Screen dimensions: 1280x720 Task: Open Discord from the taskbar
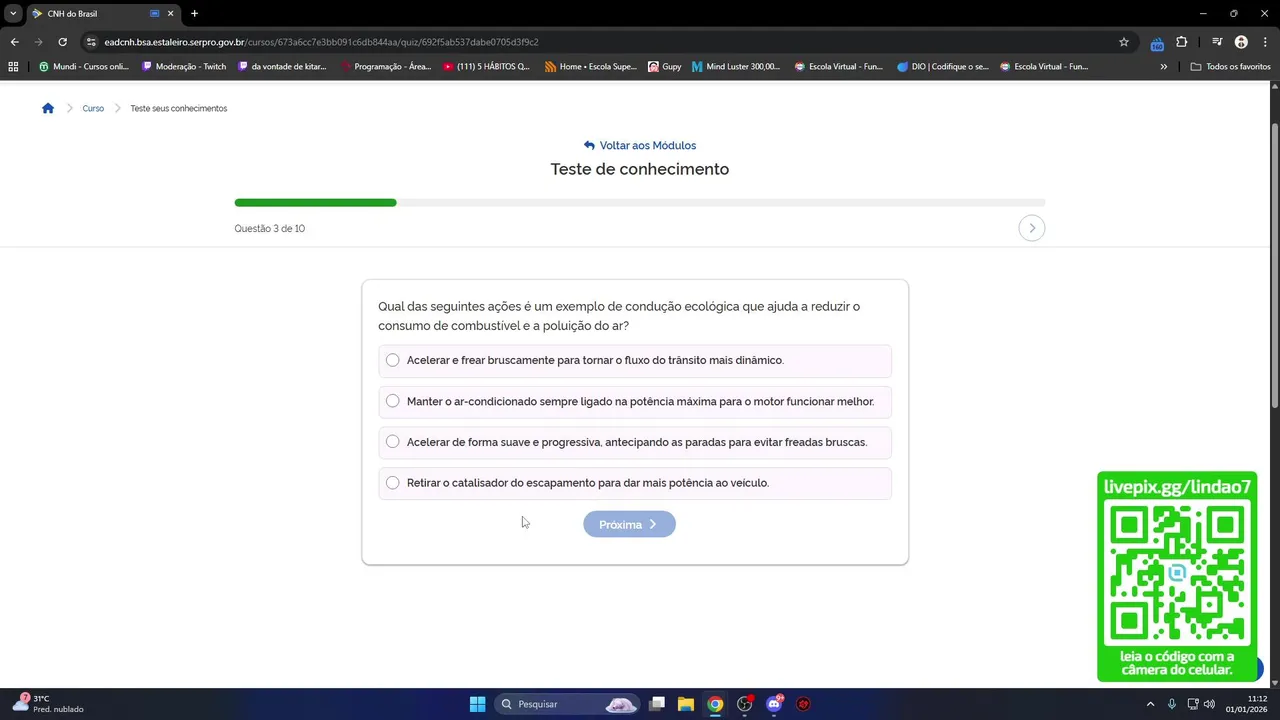[x=774, y=704]
